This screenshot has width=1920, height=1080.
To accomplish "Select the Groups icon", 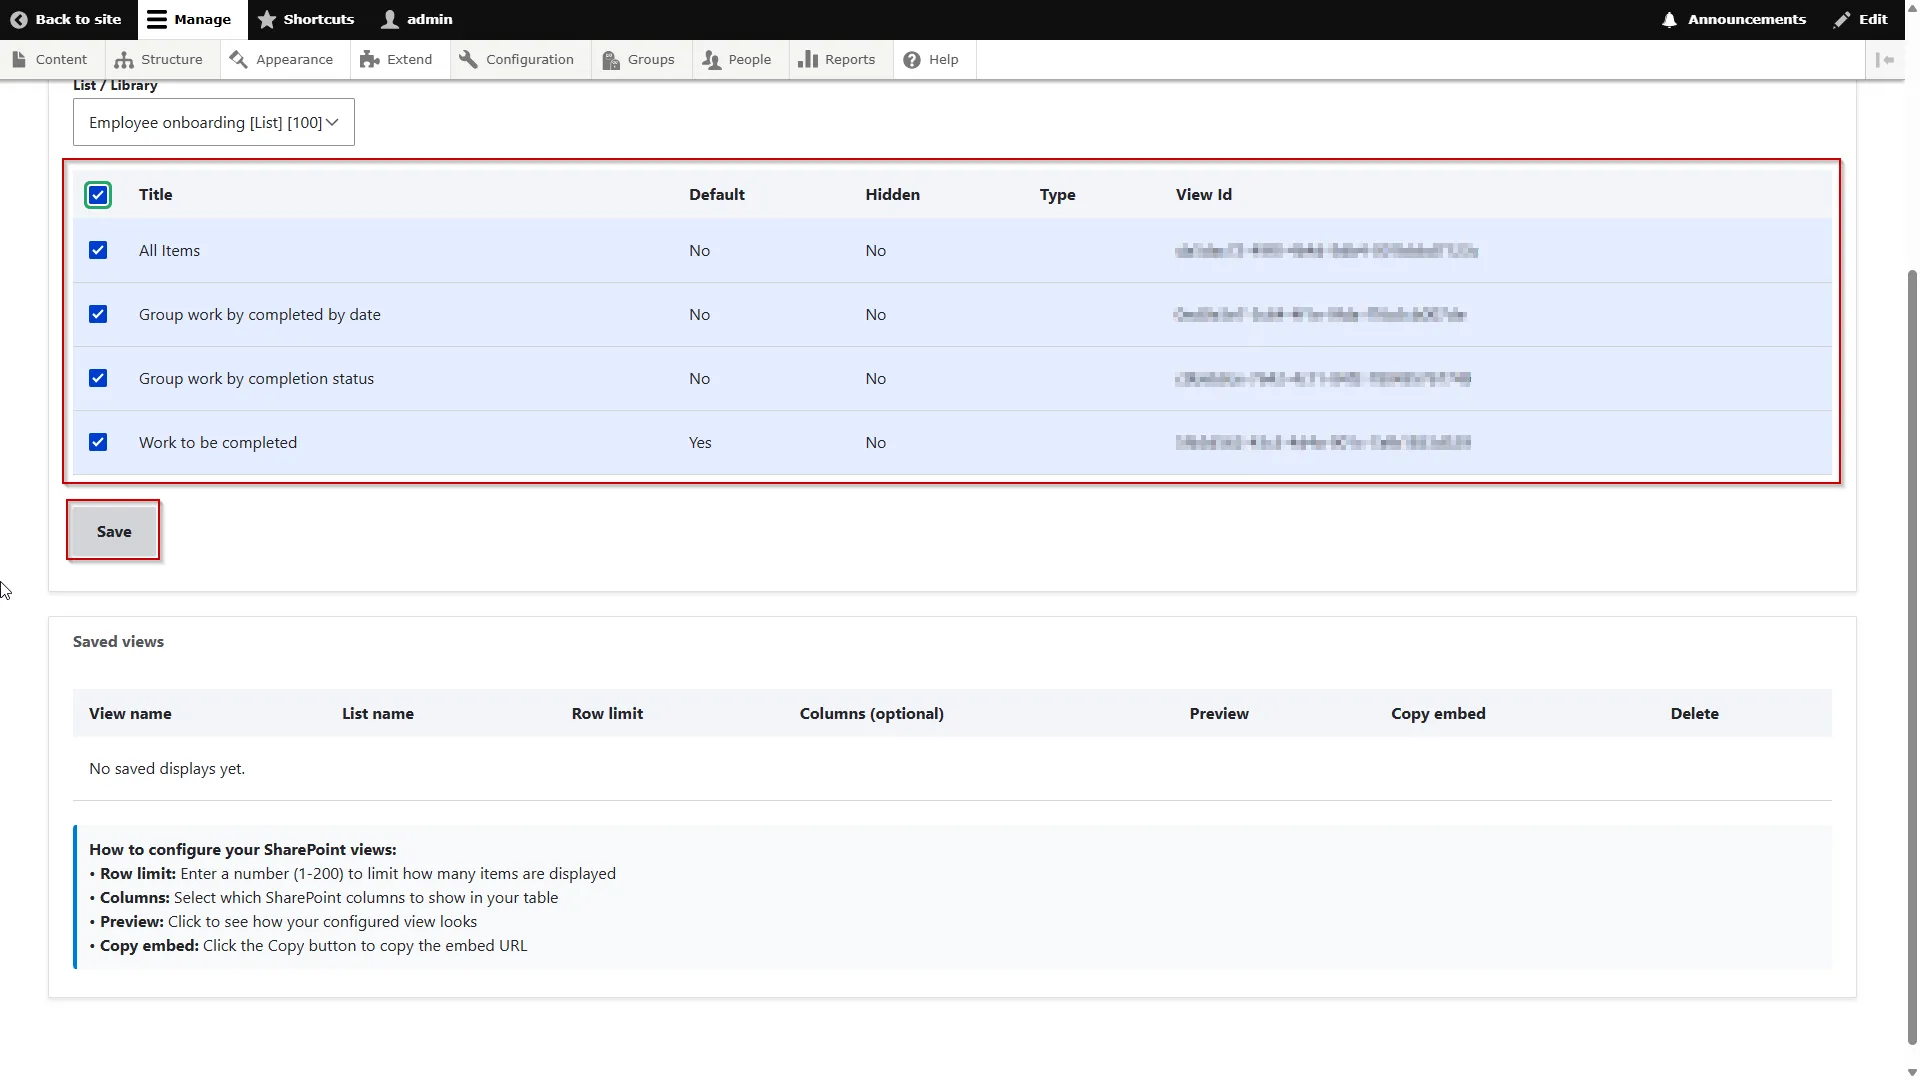I will (608, 59).
